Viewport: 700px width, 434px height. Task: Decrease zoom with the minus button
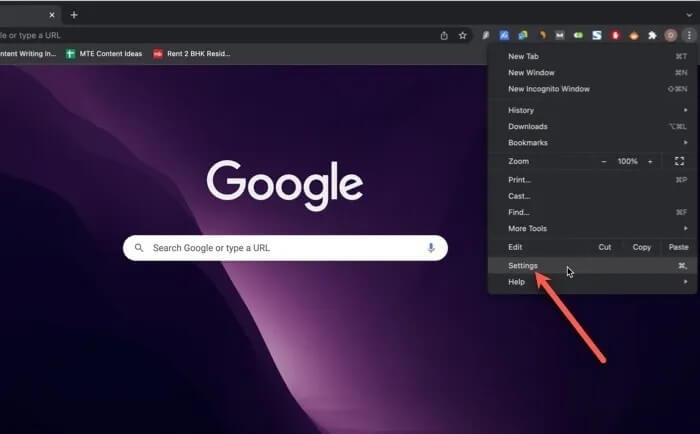click(x=604, y=162)
